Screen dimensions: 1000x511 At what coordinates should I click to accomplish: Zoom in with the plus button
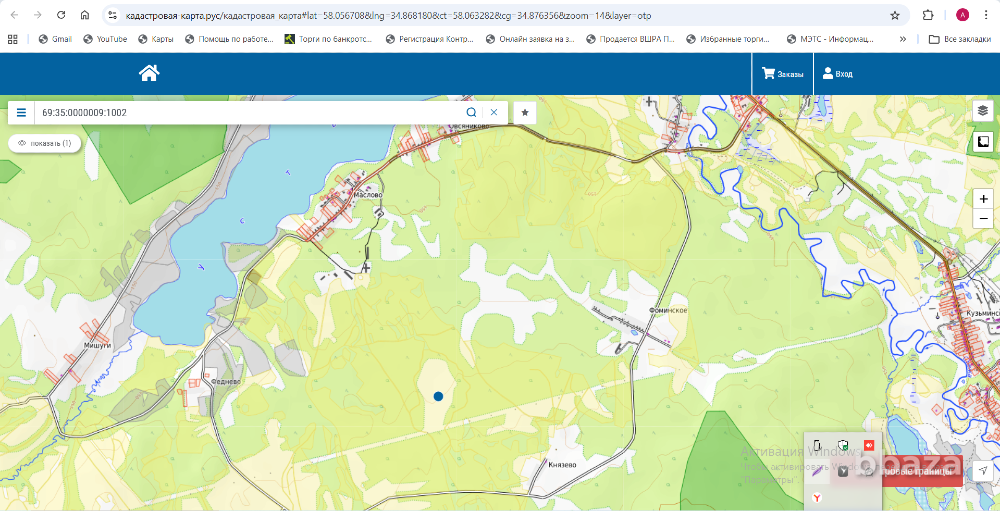983,199
